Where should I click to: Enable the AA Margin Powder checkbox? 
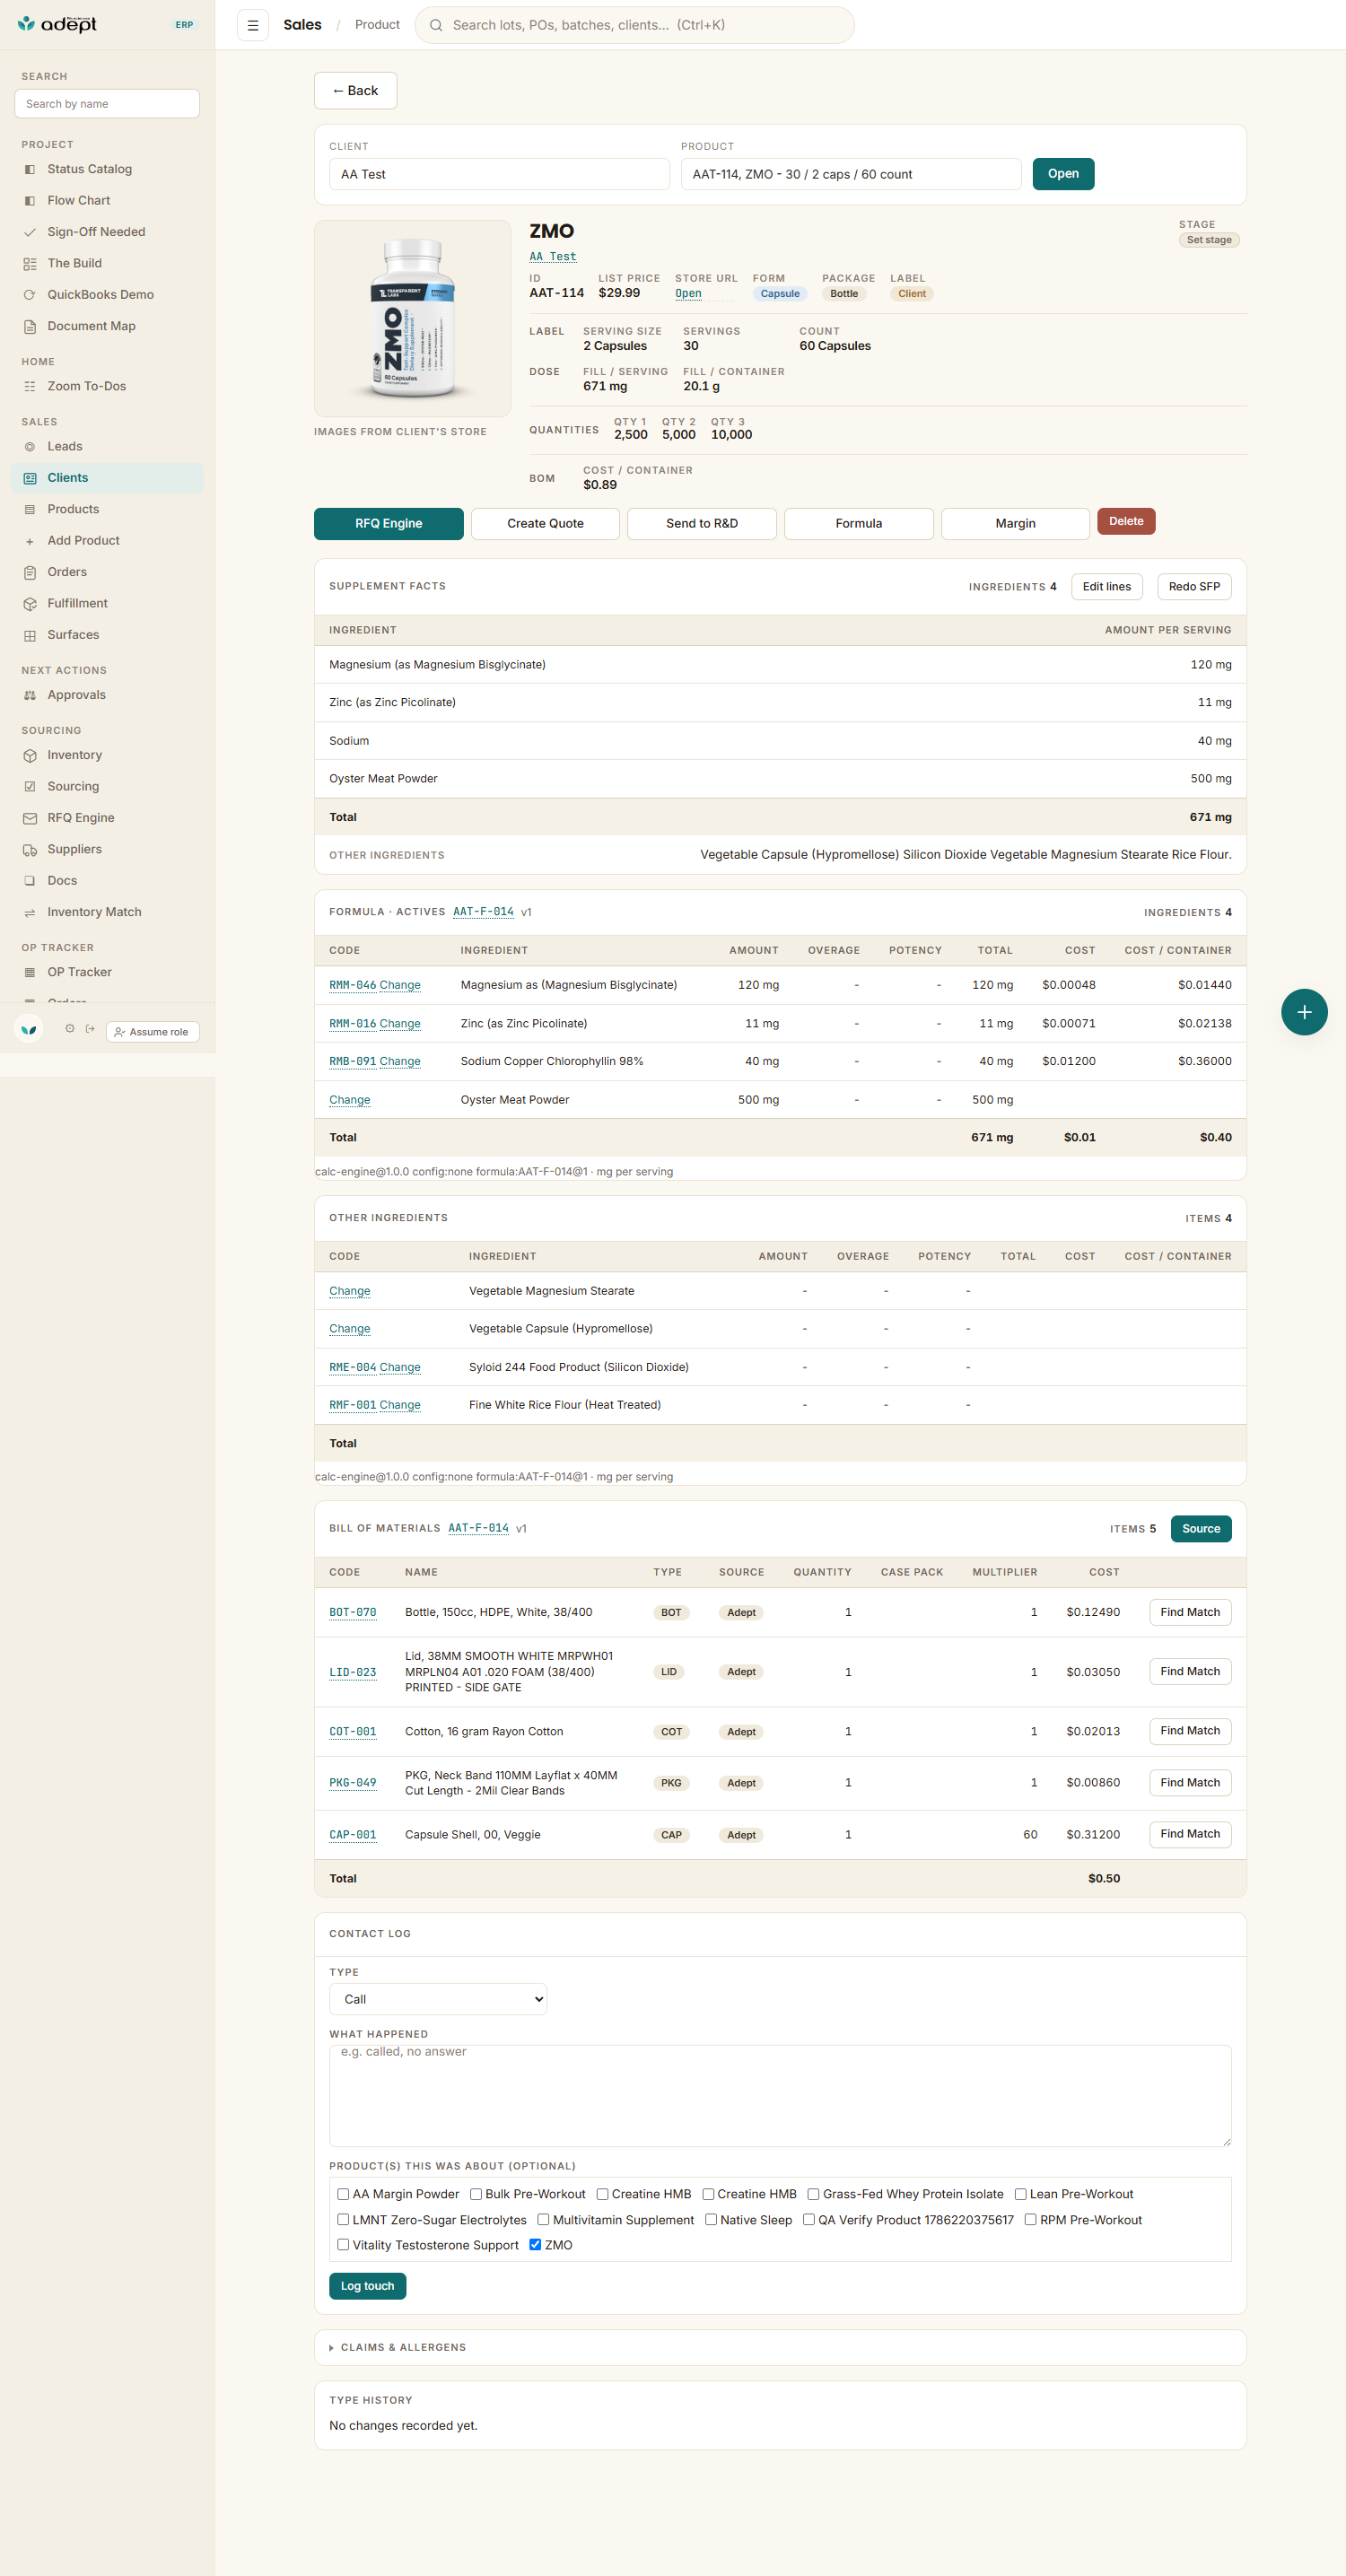[343, 2193]
